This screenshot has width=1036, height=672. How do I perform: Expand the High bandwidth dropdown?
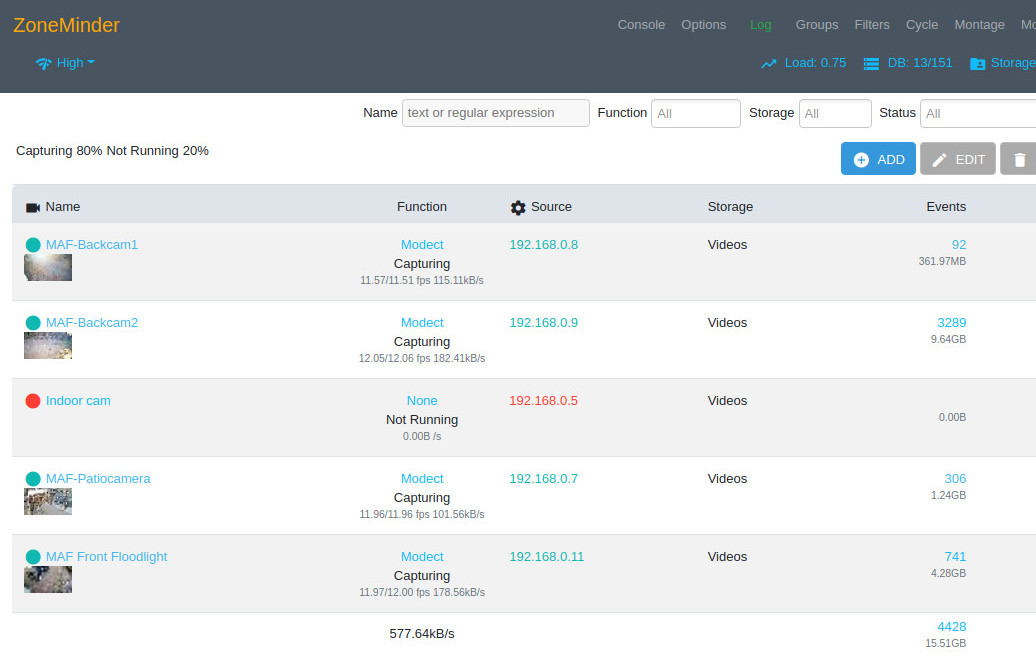coord(75,63)
